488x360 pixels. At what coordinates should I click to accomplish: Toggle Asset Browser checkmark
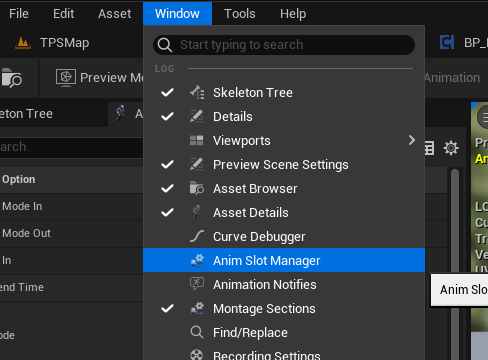click(167, 188)
